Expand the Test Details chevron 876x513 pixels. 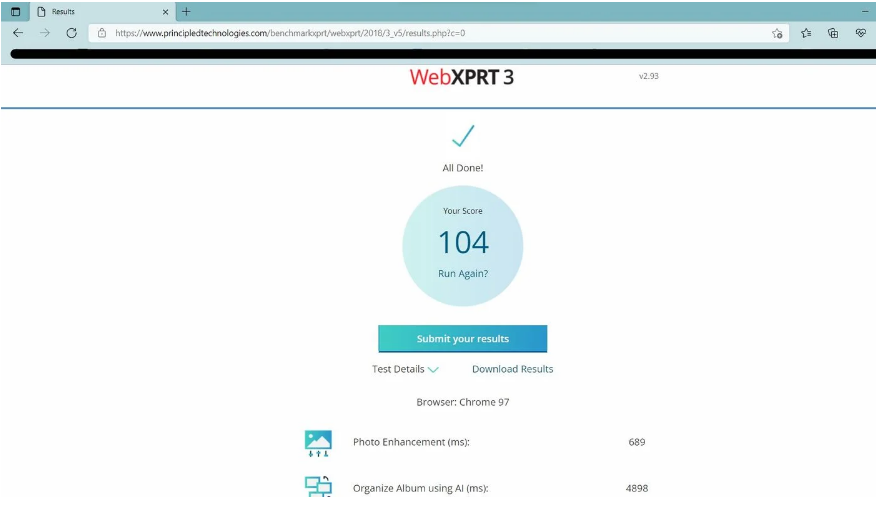pyautogui.click(x=433, y=370)
